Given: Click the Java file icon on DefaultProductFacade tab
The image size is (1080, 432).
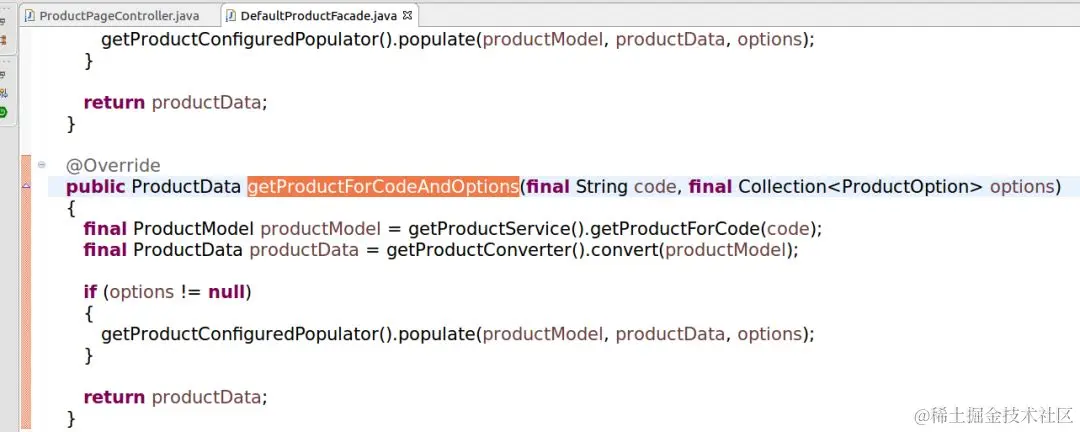Looking at the screenshot, I should click(231, 16).
